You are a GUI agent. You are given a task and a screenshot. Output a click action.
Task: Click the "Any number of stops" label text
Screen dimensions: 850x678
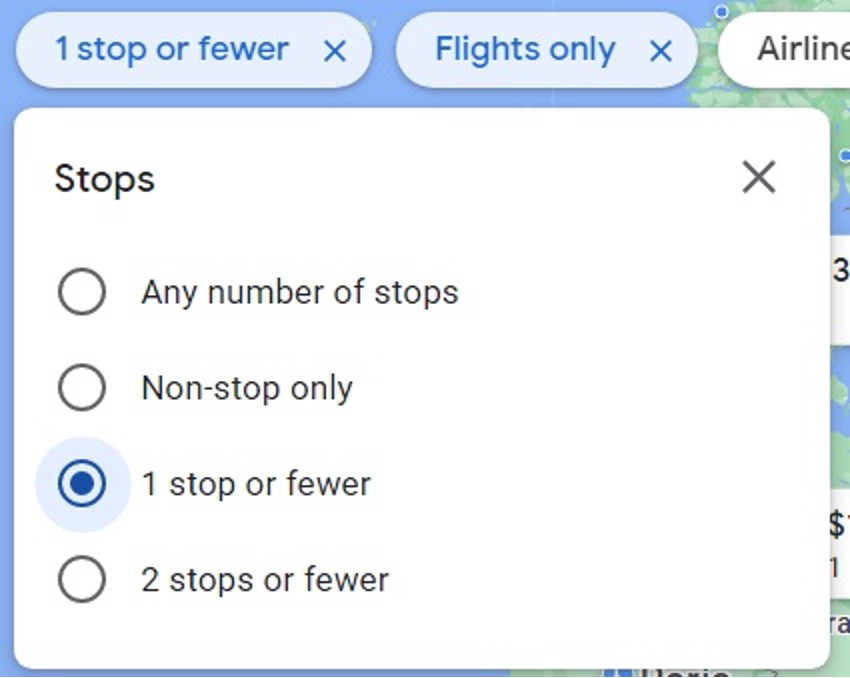[300, 292]
